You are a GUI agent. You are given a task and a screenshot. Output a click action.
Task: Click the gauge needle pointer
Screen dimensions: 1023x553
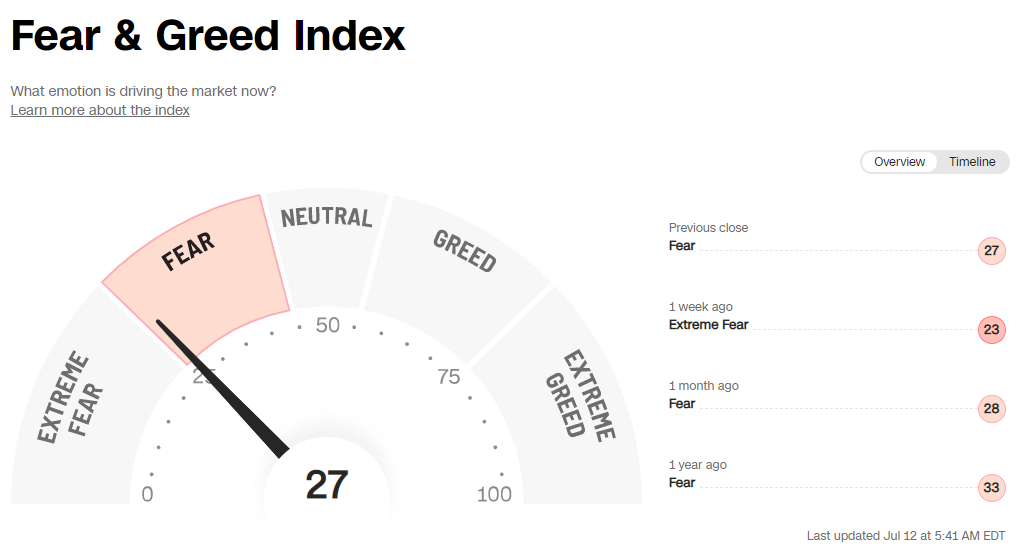coord(225,390)
